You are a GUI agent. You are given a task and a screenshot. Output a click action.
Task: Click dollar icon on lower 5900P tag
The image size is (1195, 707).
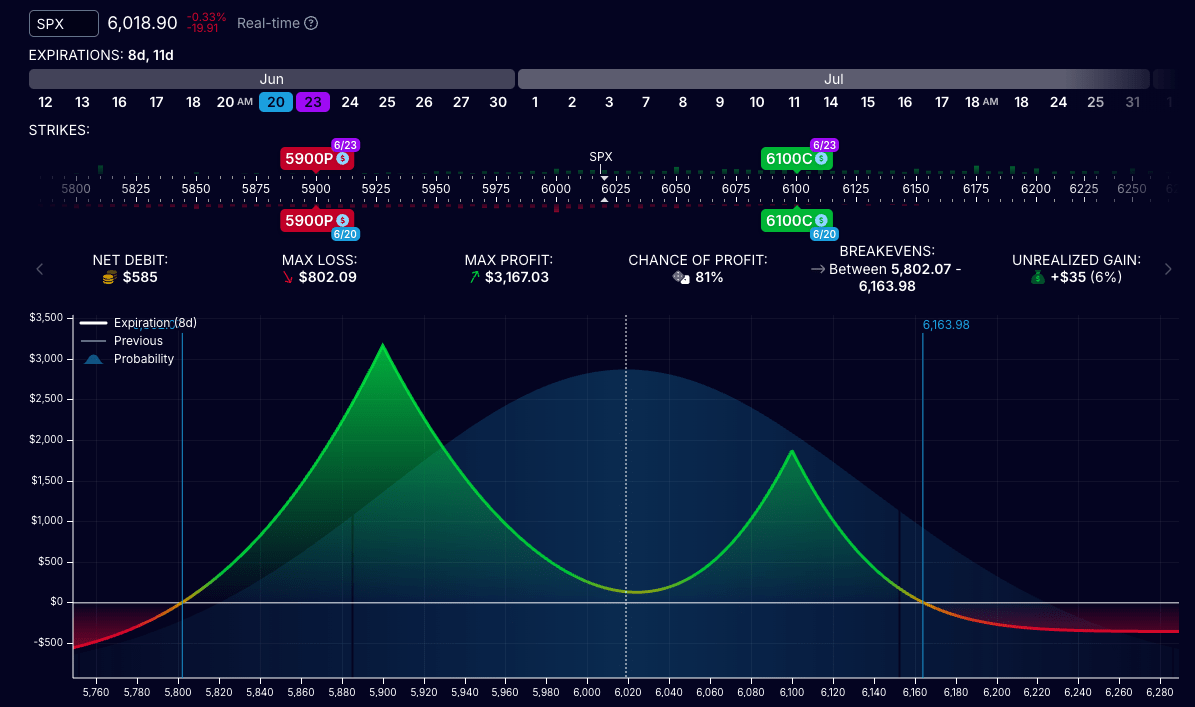pos(342,220)
